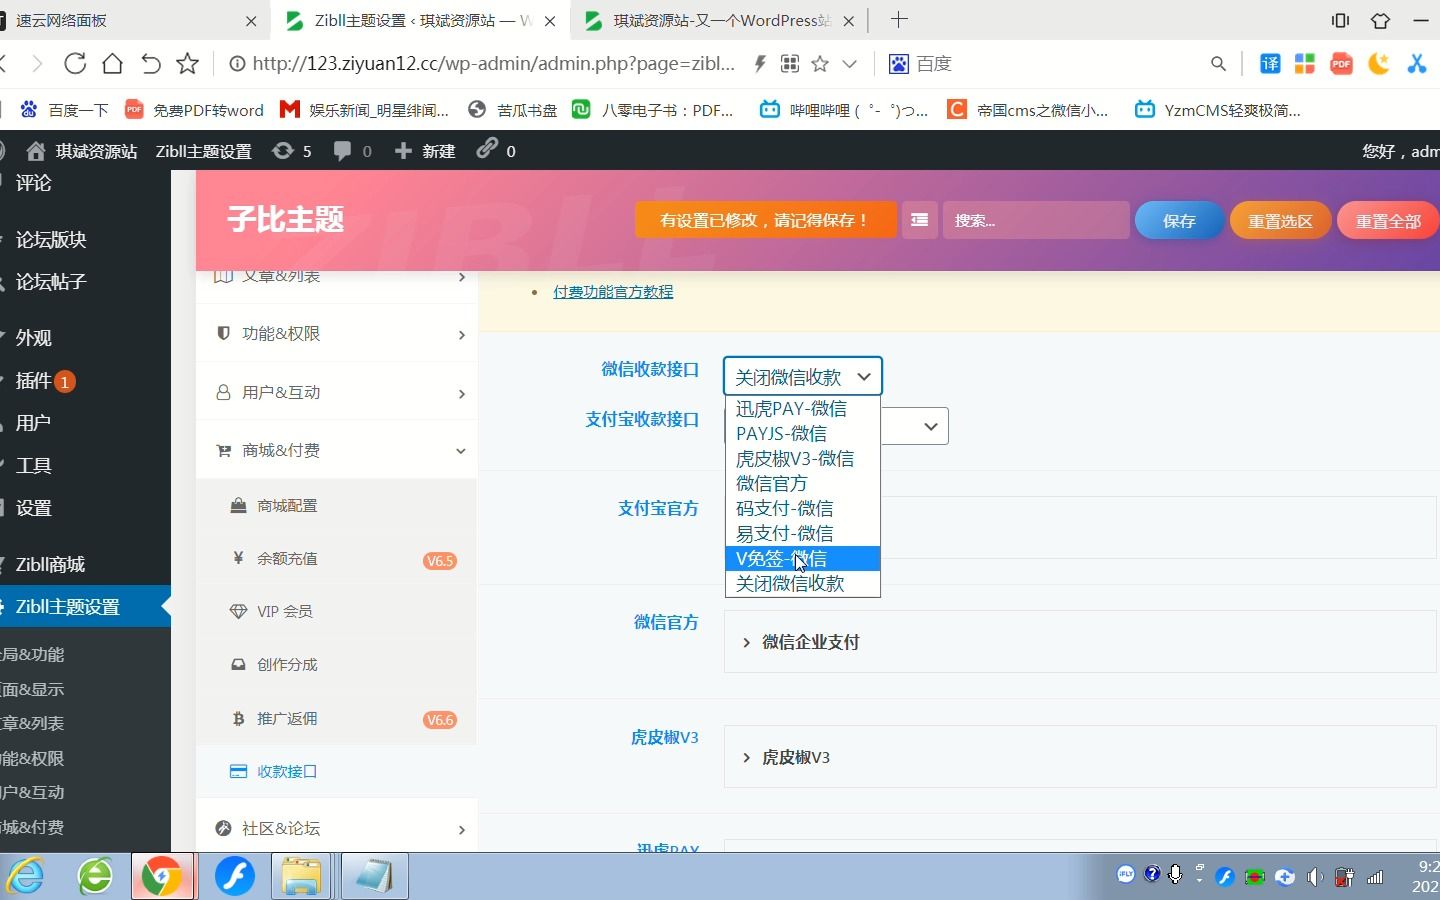Click the expand-all list icon beside search box

(x=919, y=220)
